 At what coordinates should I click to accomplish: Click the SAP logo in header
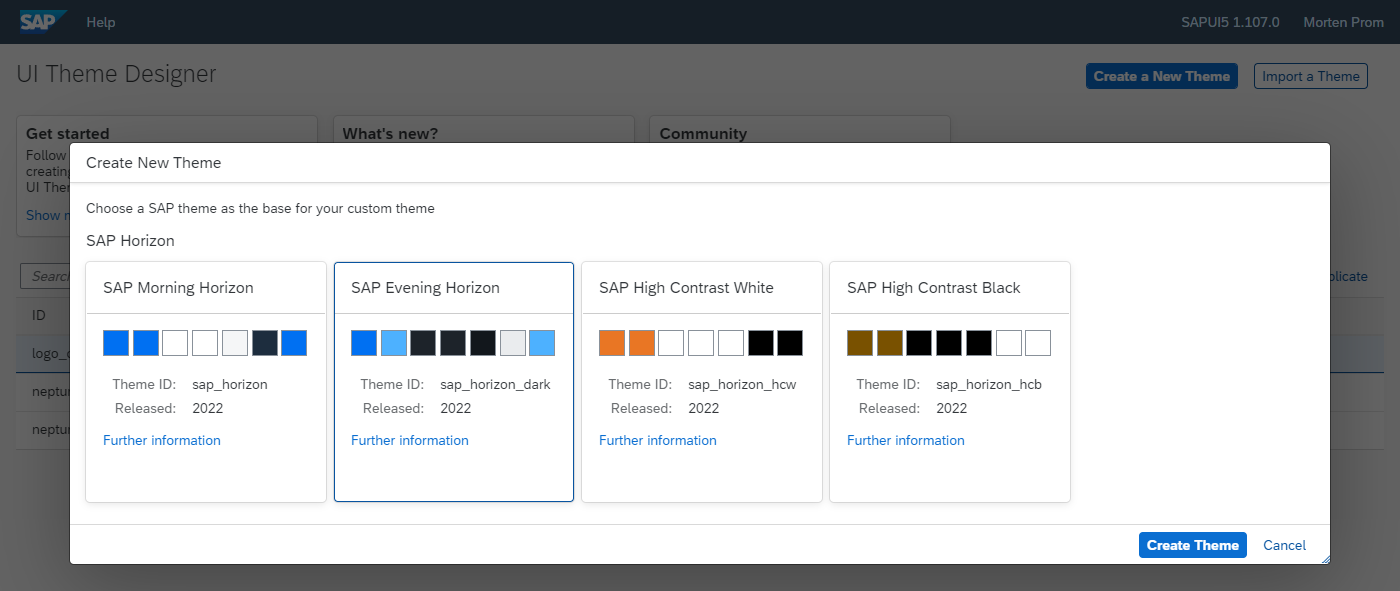[43, 22]
